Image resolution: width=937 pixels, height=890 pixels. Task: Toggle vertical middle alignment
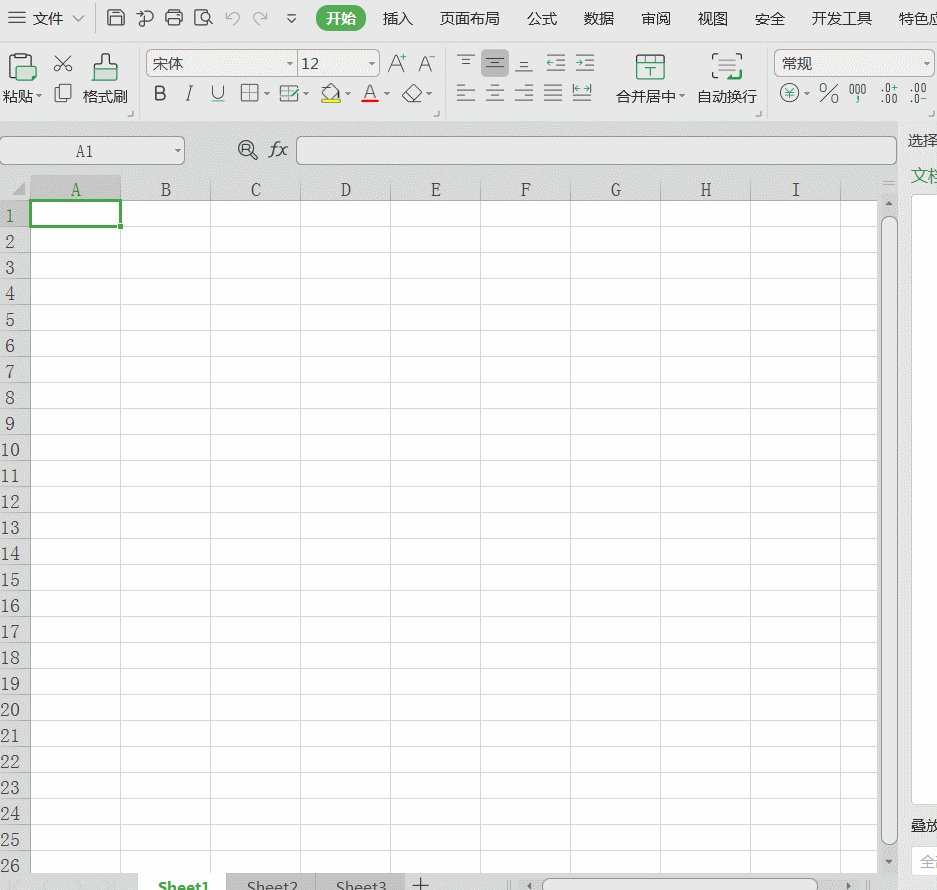coord(495,63)
